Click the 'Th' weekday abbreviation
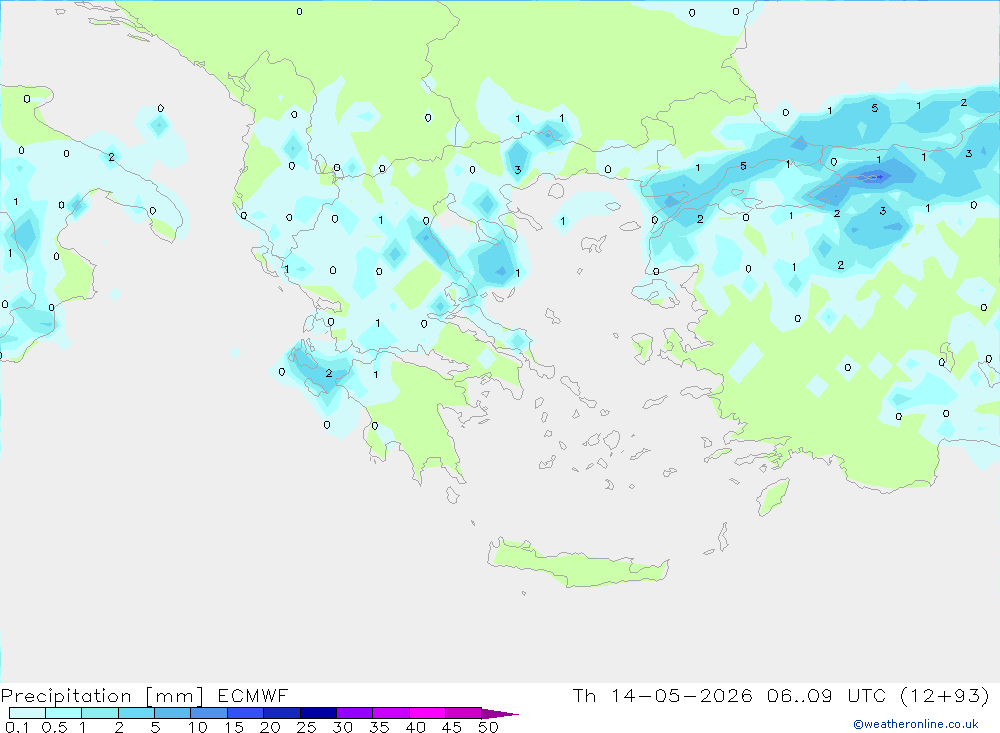 tap(584, 695)
